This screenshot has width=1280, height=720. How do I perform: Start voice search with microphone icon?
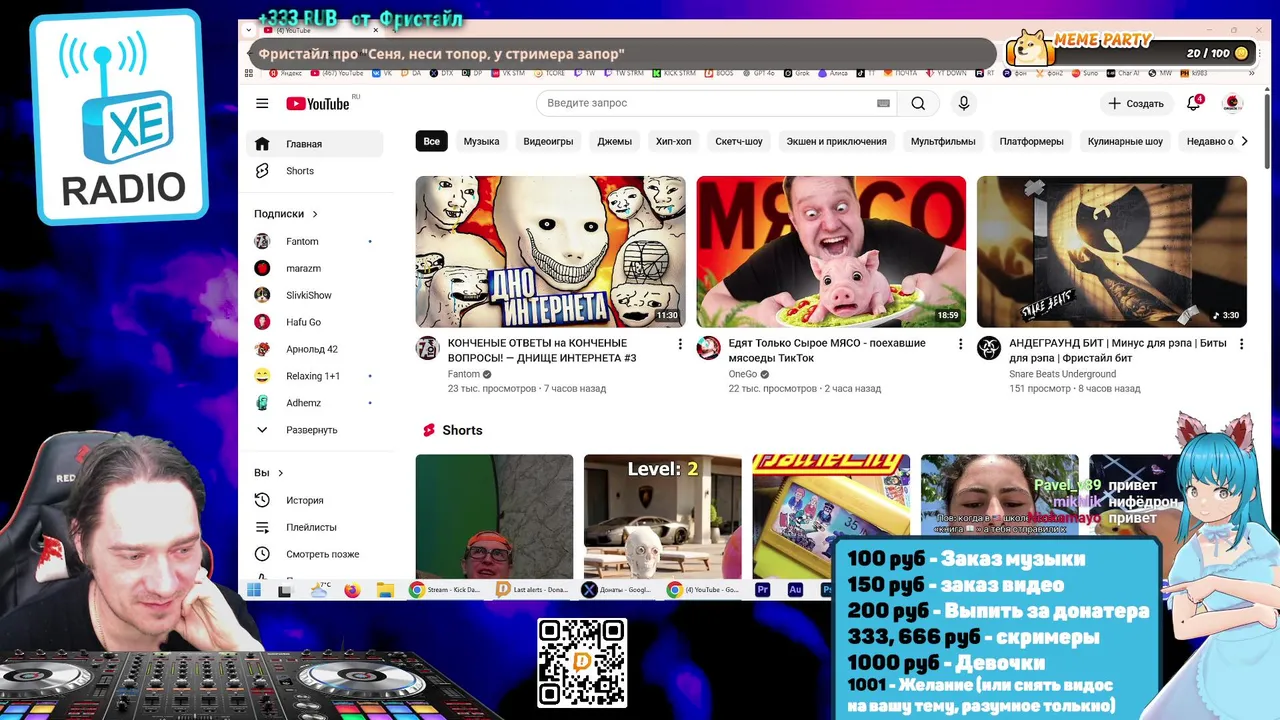pyautogui.click(x=964, y=103)
